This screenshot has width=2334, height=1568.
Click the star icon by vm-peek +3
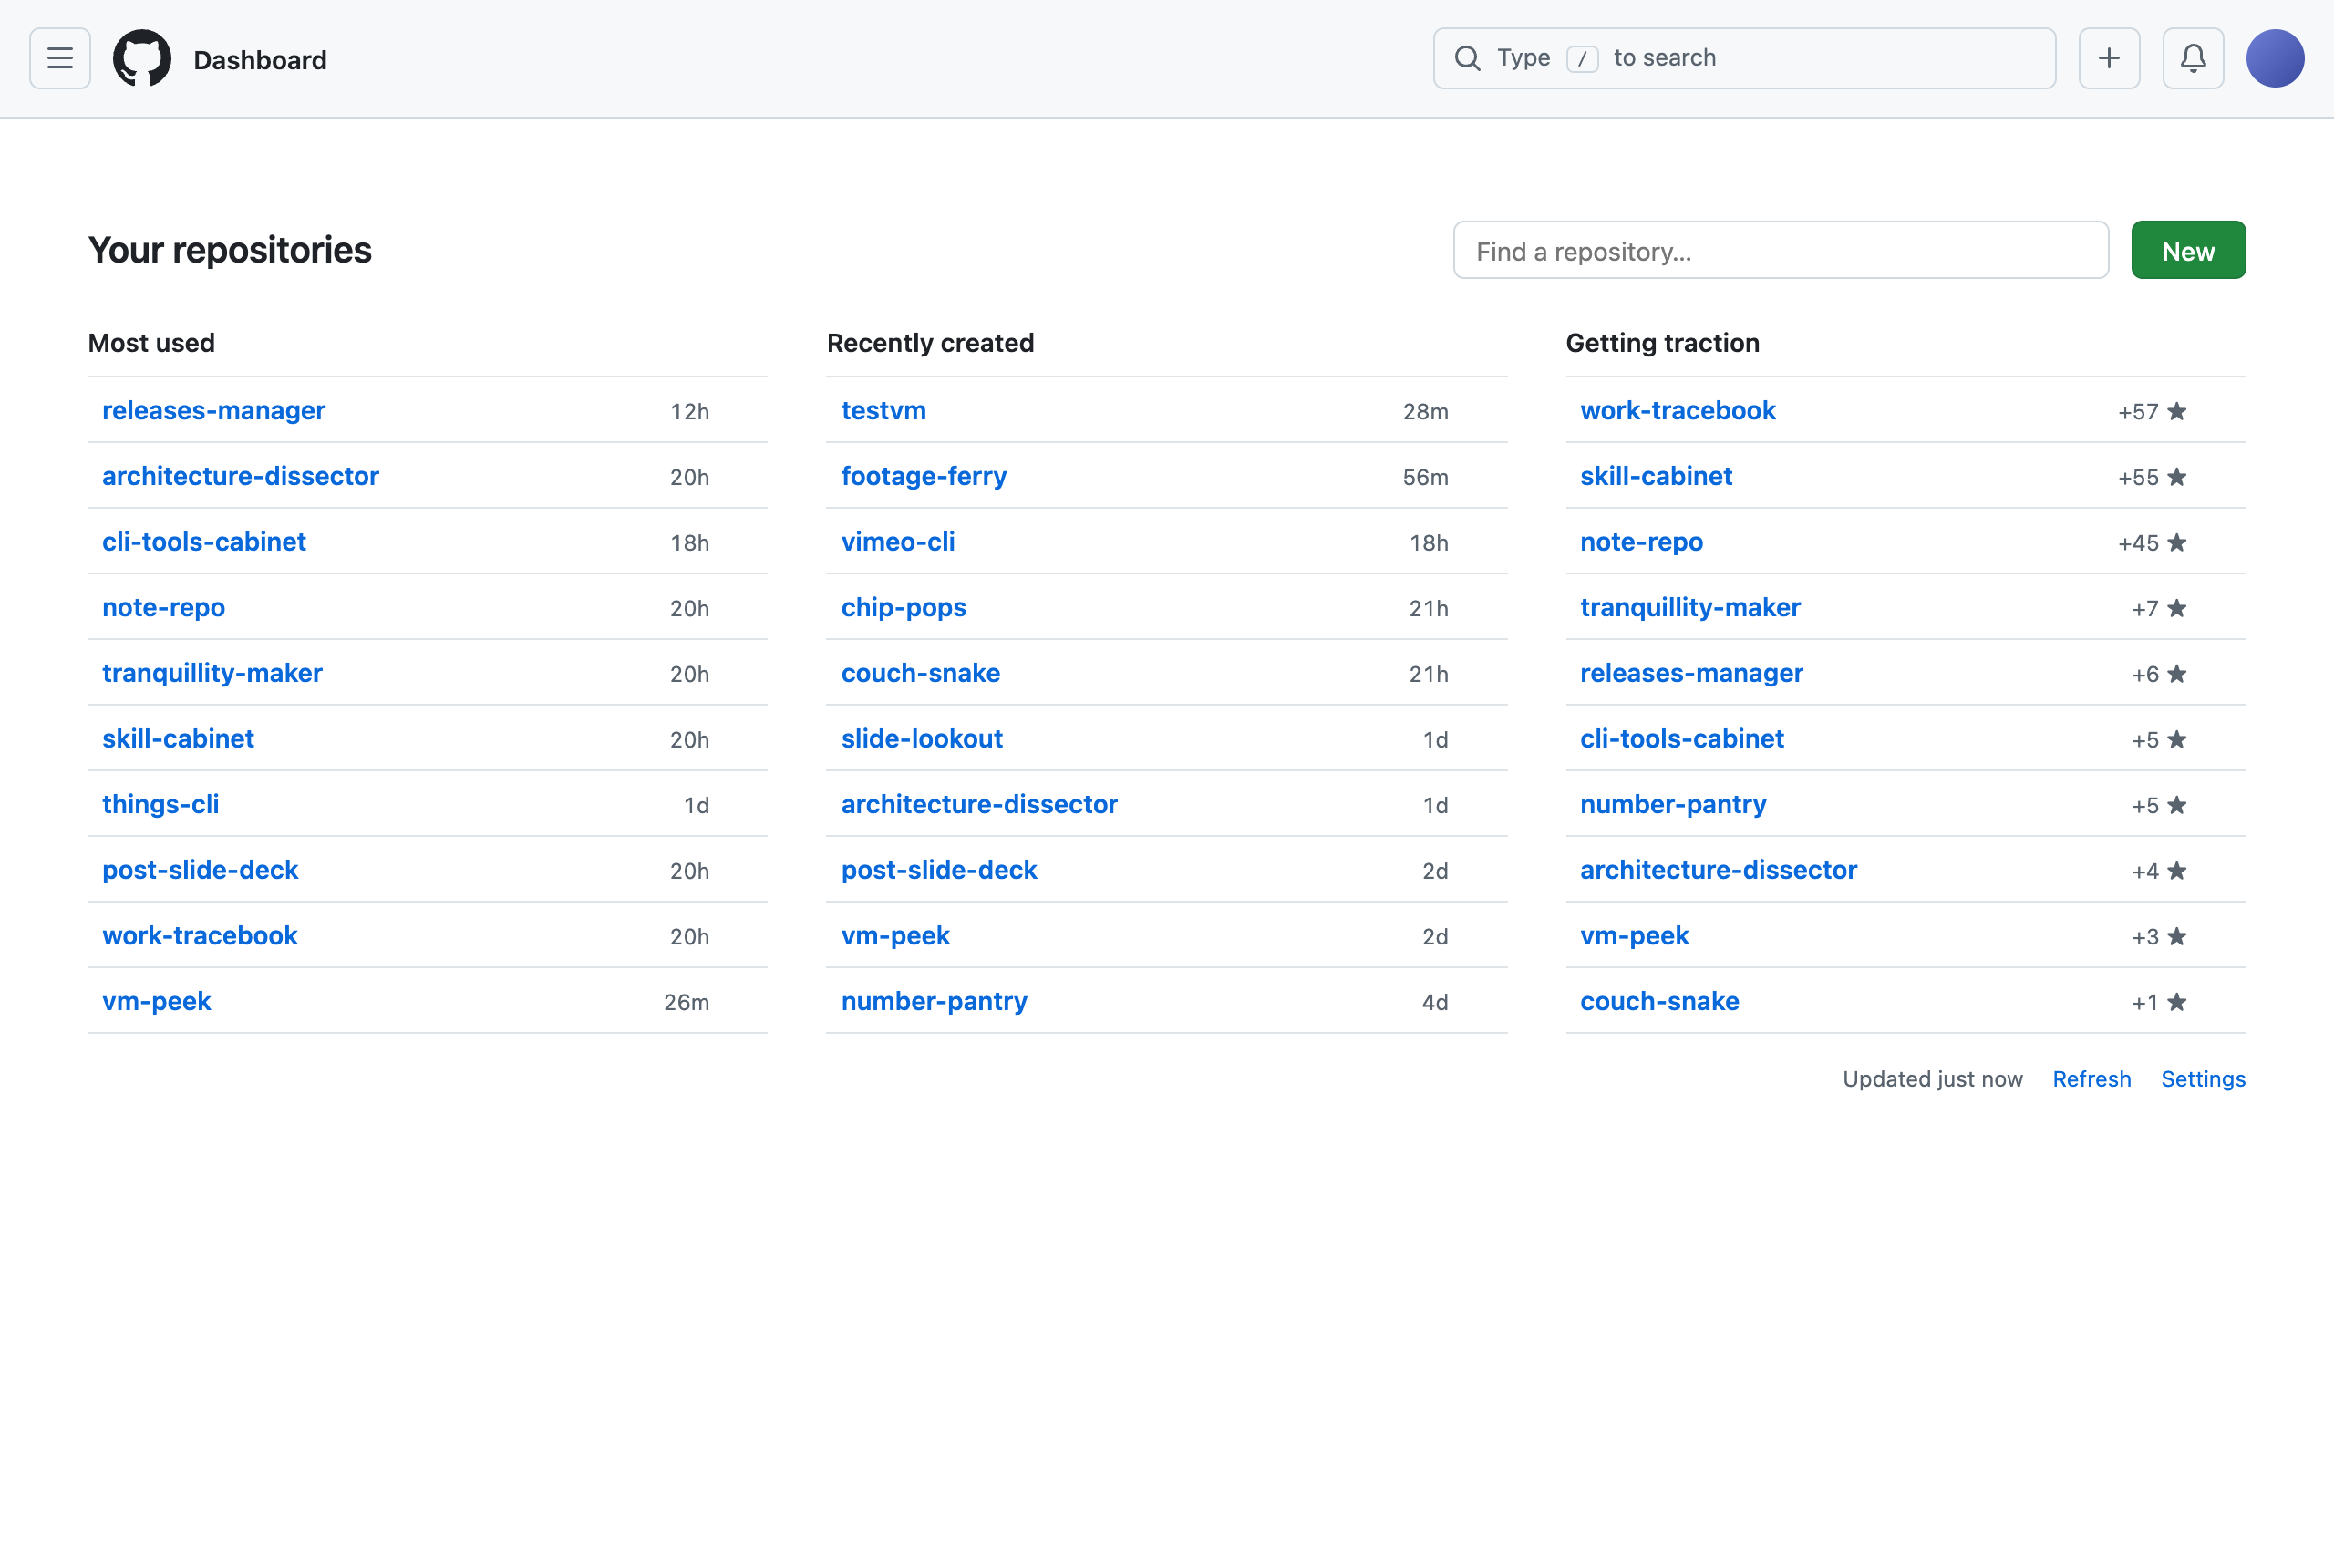coord(2177,936)
